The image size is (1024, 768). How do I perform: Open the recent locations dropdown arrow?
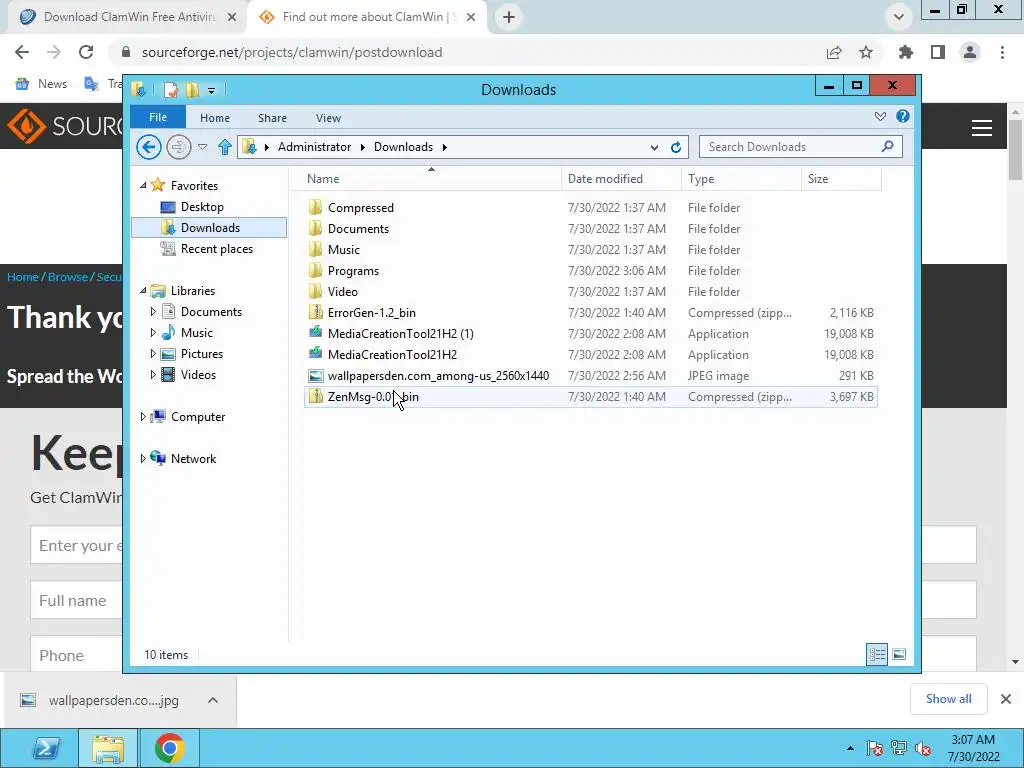(202, 147)
